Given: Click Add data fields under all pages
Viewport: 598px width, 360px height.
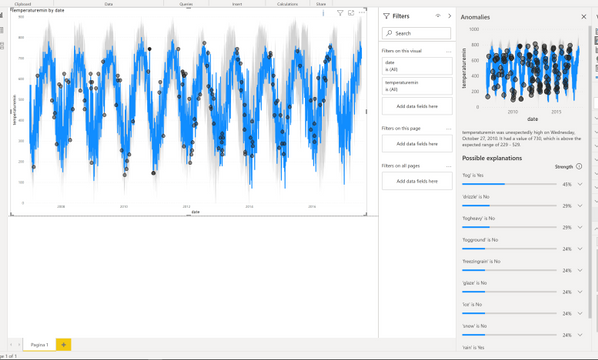Looking at the screenshot, I should [x=417, y=181].
